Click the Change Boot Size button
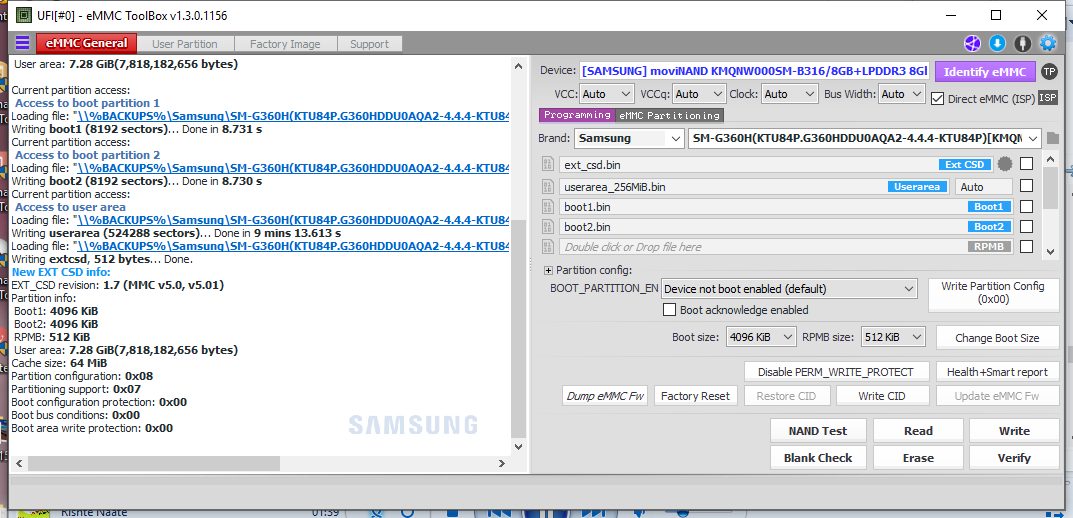Image resolution: width=1073 pixels, height=518 pixels. 997,337
